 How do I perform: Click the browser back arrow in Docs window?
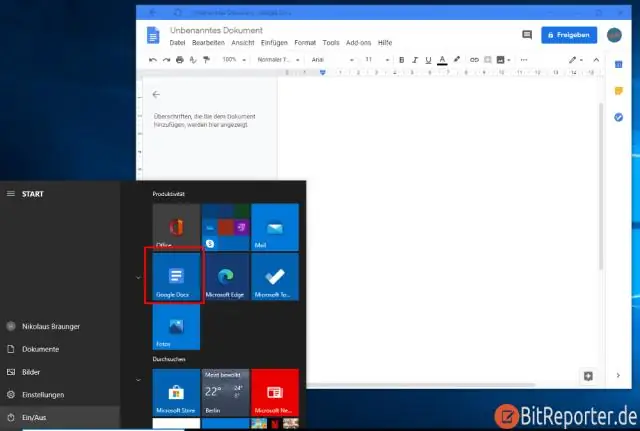[x=152, y=13]
